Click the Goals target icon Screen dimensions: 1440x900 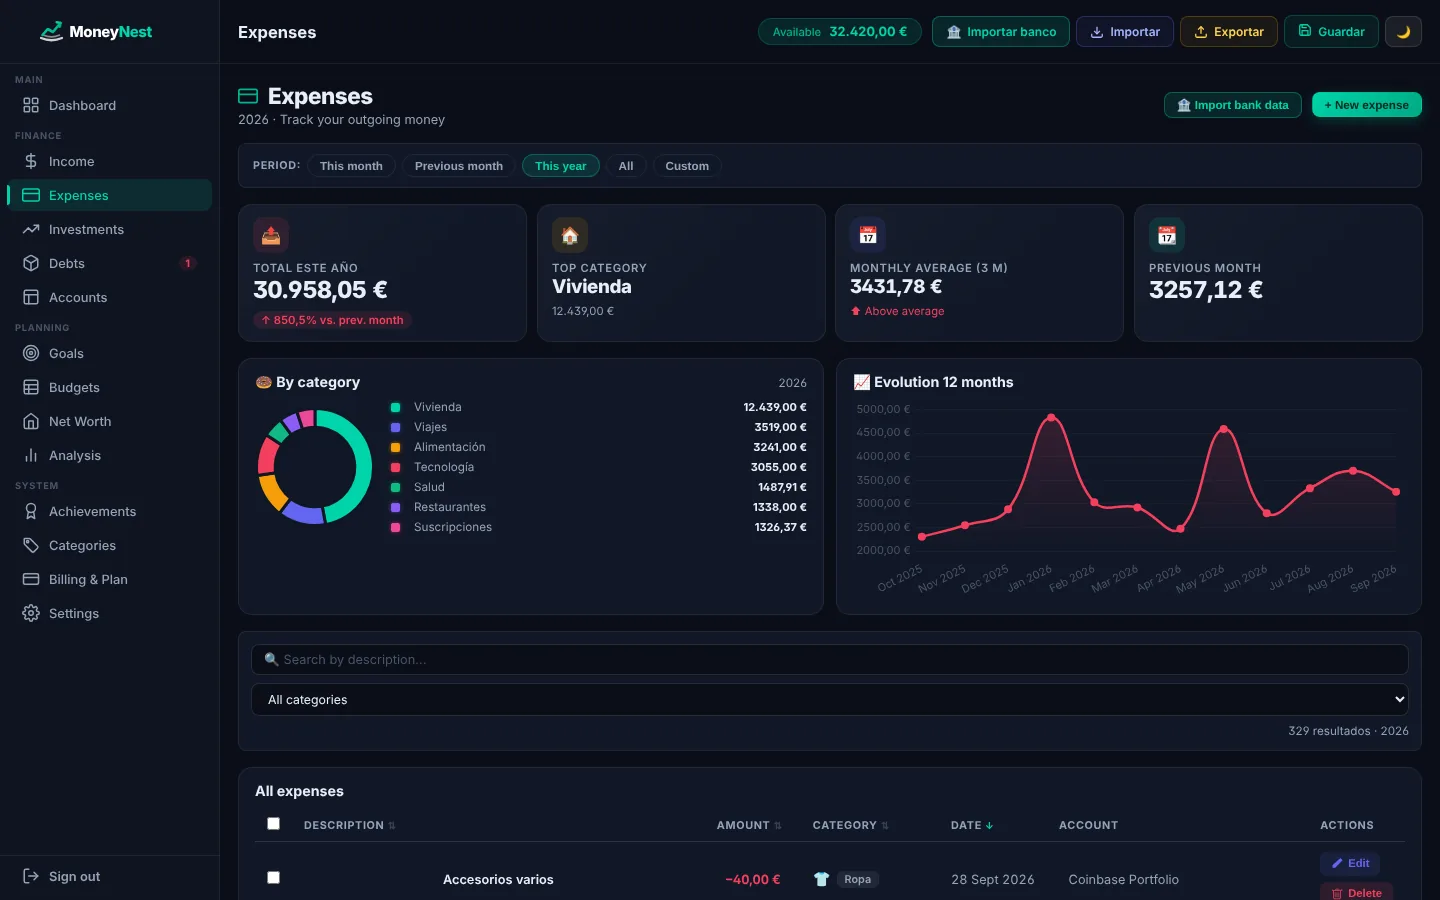coord(31,353)
